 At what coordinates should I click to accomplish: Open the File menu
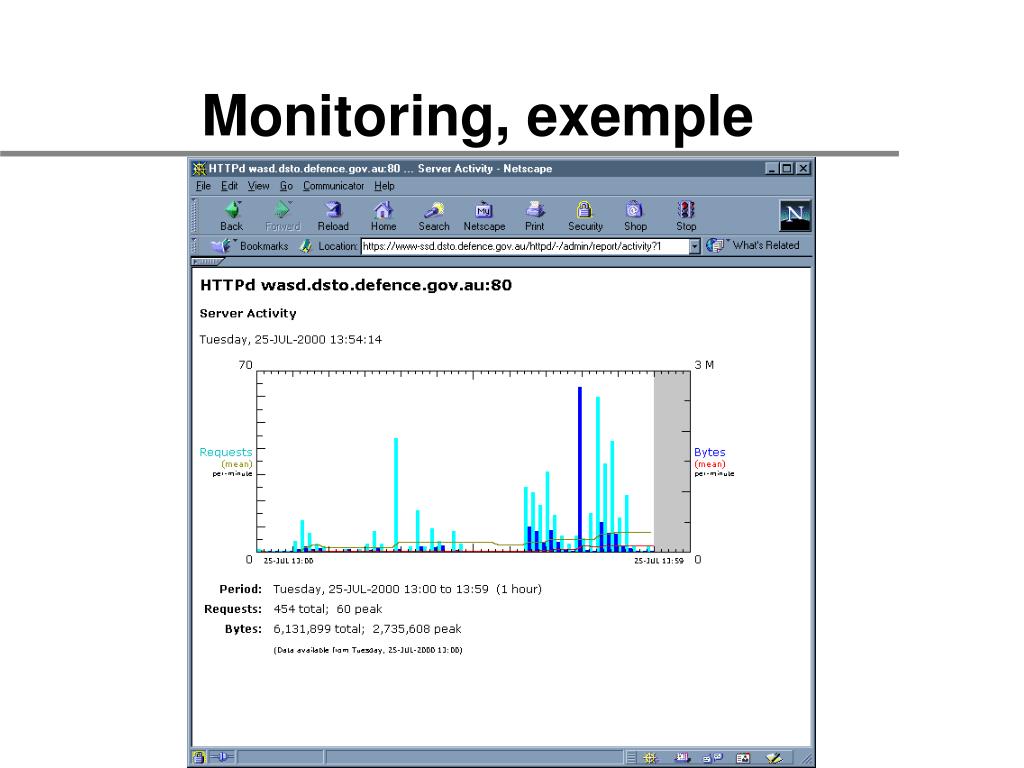coord(203,186)
